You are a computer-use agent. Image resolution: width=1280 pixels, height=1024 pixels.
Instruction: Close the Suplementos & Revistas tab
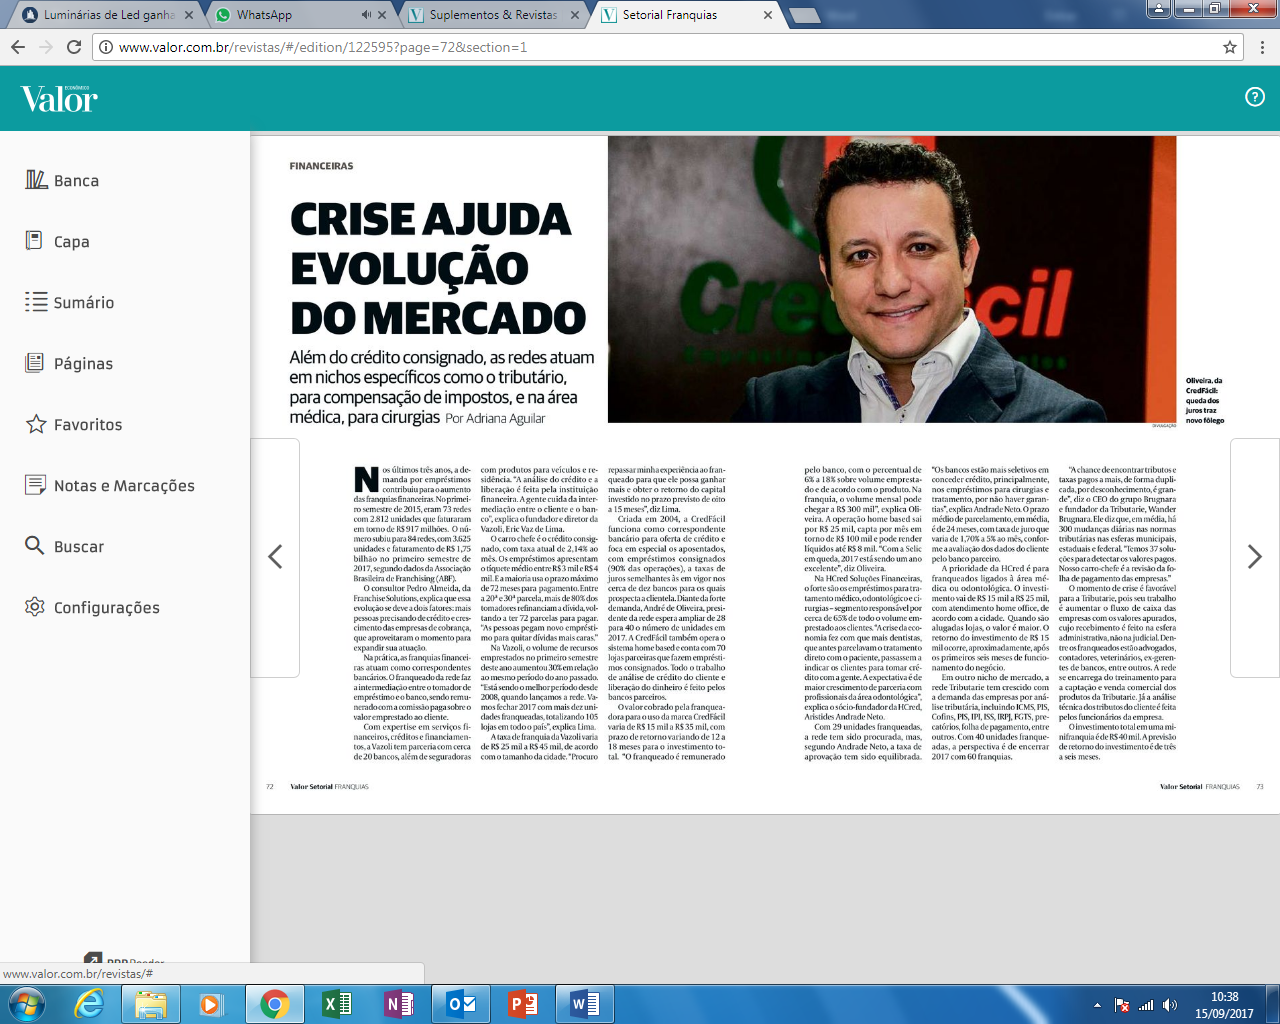point(575,15)
